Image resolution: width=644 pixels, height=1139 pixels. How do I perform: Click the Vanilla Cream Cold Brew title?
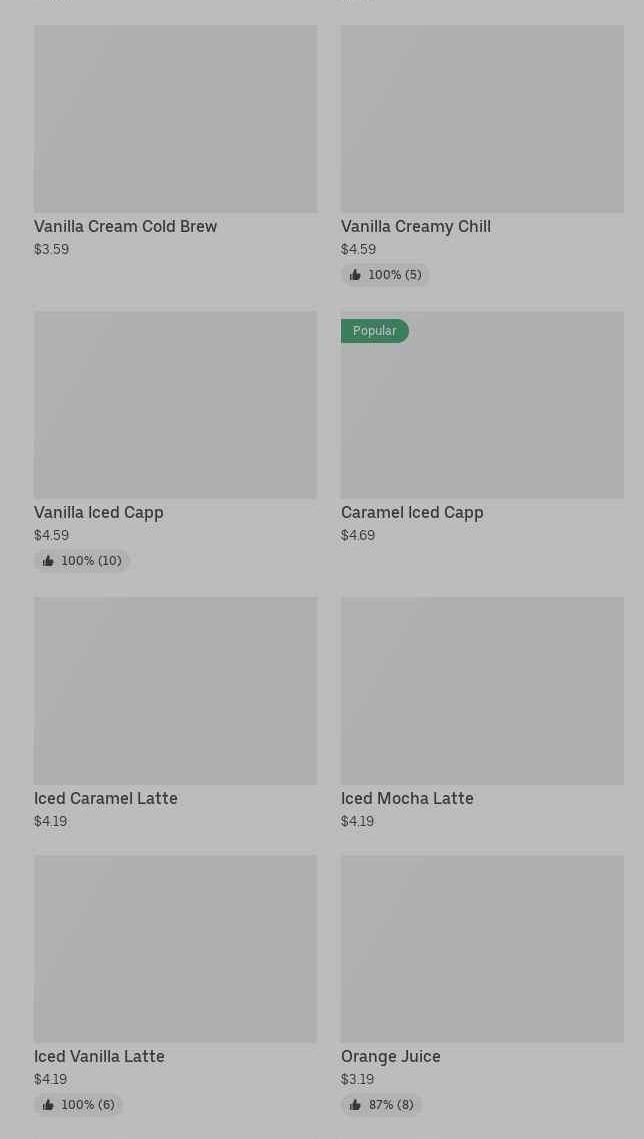click(x=126, y=227)
